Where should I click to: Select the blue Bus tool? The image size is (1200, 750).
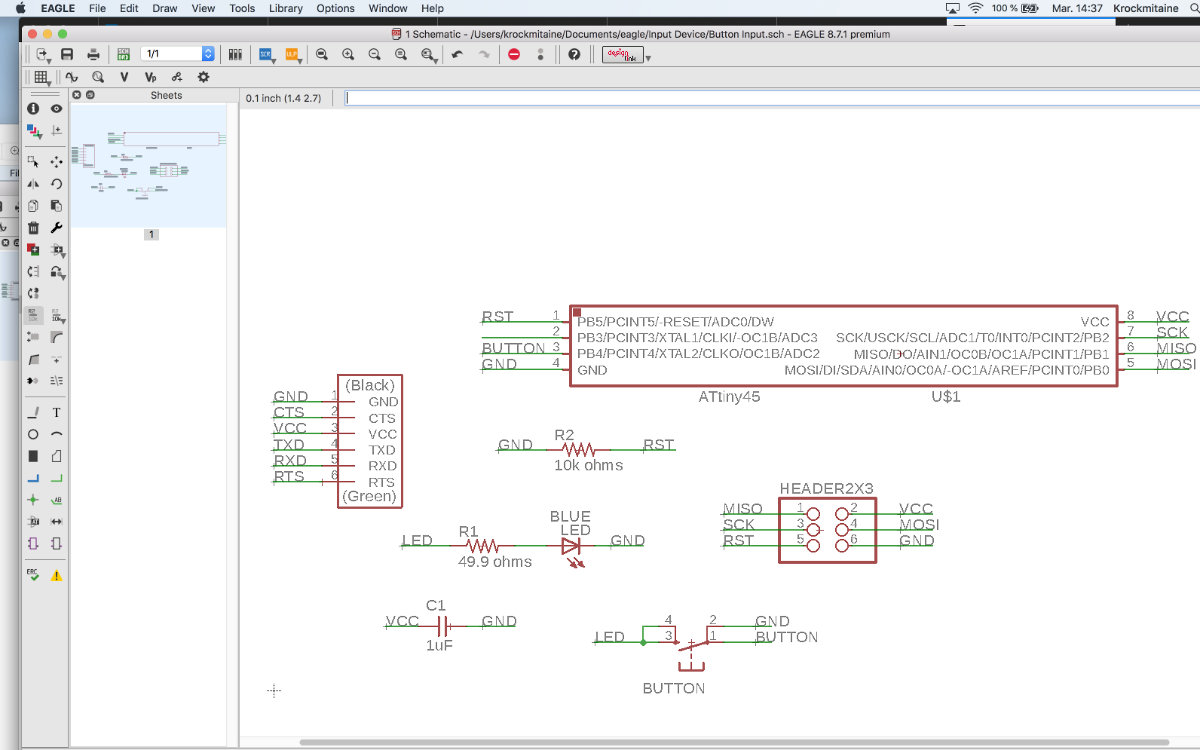(x=33, y=478)
